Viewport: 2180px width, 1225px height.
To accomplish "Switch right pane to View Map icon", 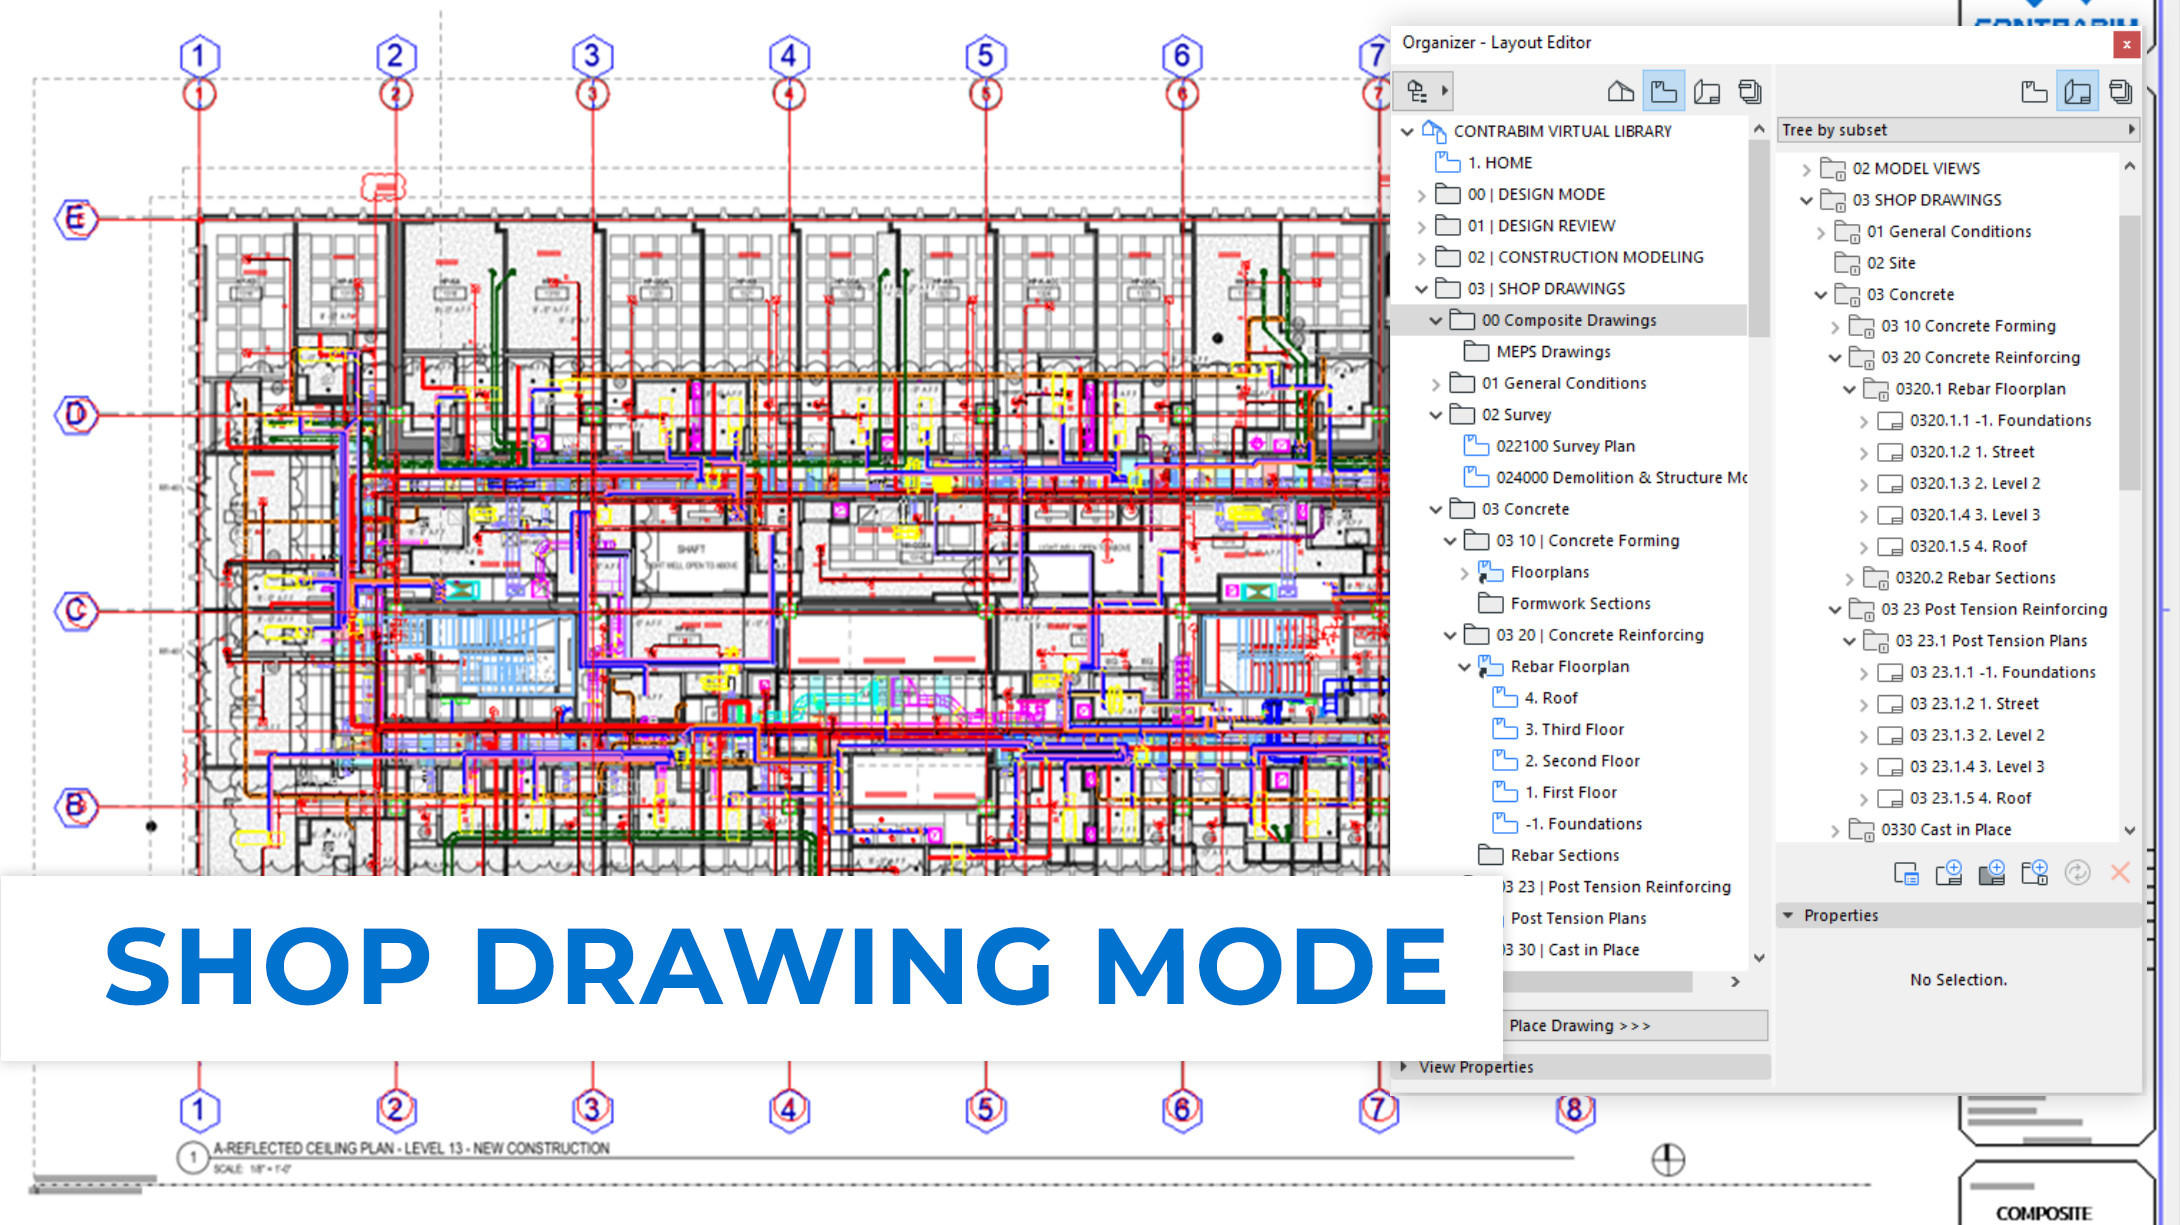I will coord(2034,92).
